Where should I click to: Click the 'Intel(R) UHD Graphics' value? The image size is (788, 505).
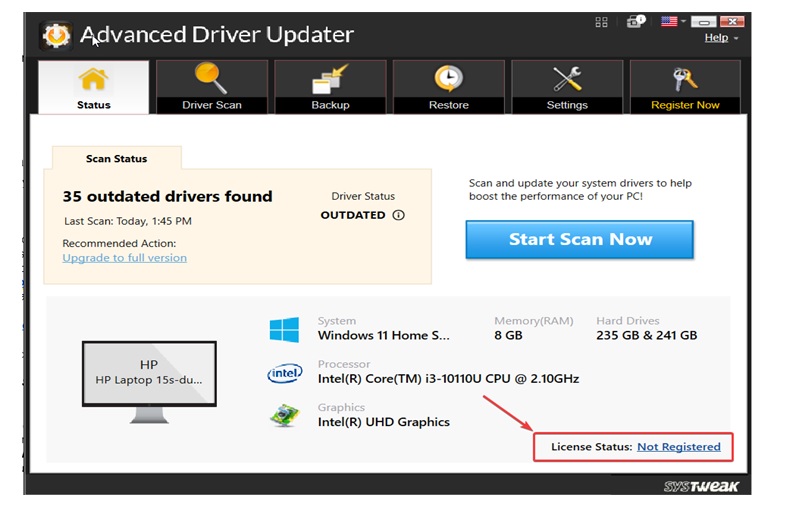[x=383, y=422]
